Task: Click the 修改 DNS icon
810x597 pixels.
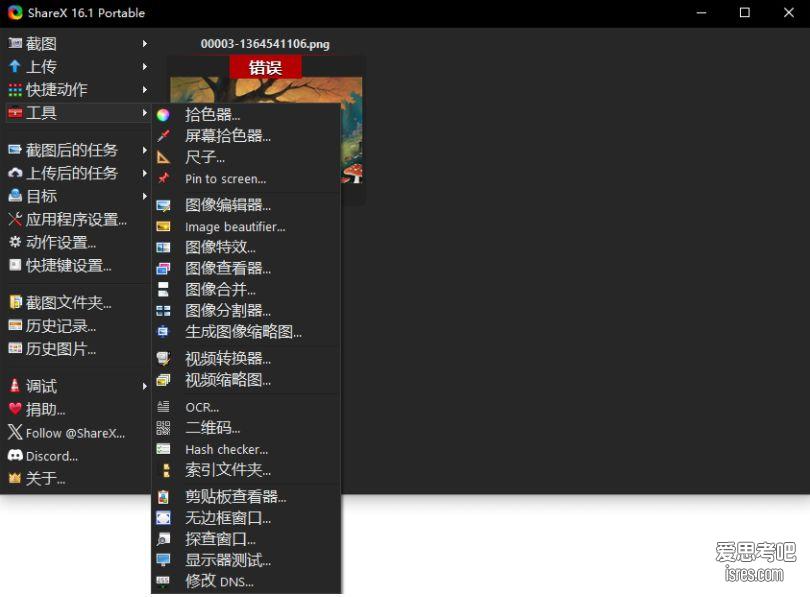Action: point(163,582)
